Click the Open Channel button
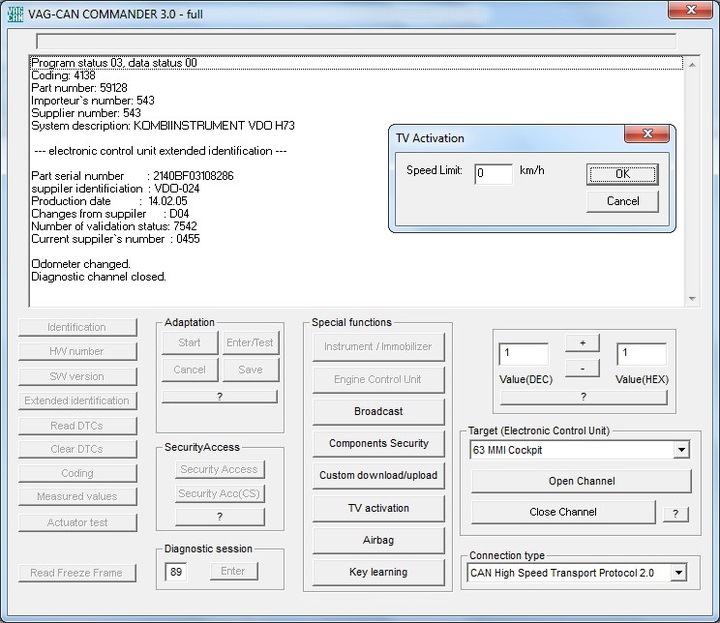Viewport: 720px width, 623px height. (x=581, y=481)
